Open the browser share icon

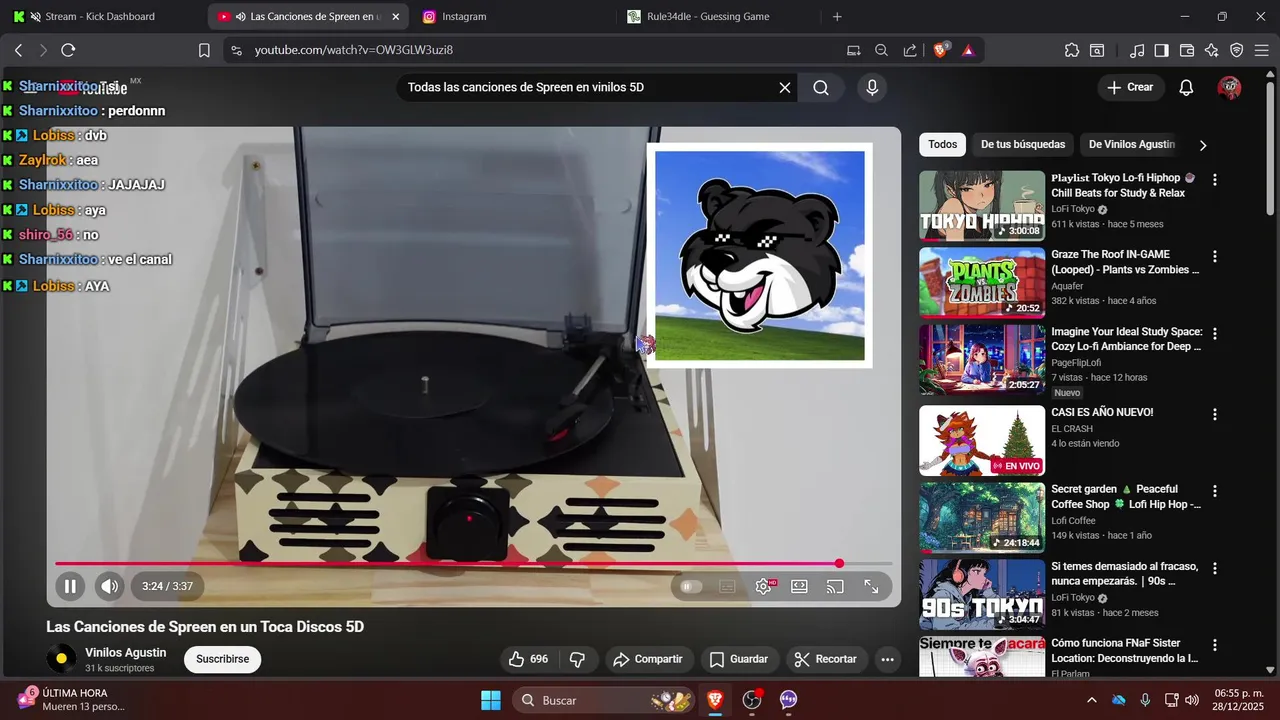coord(910,50)
